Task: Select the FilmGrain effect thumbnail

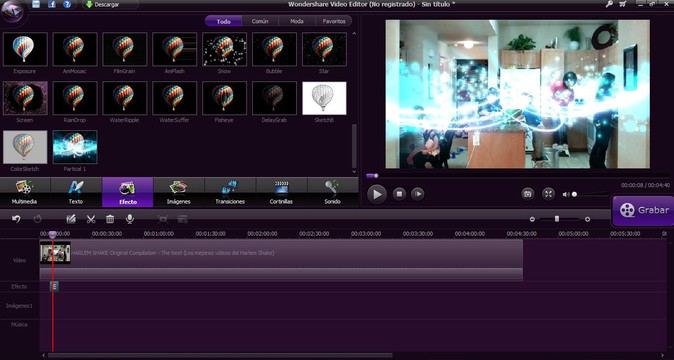Action: tap(125, 49)
